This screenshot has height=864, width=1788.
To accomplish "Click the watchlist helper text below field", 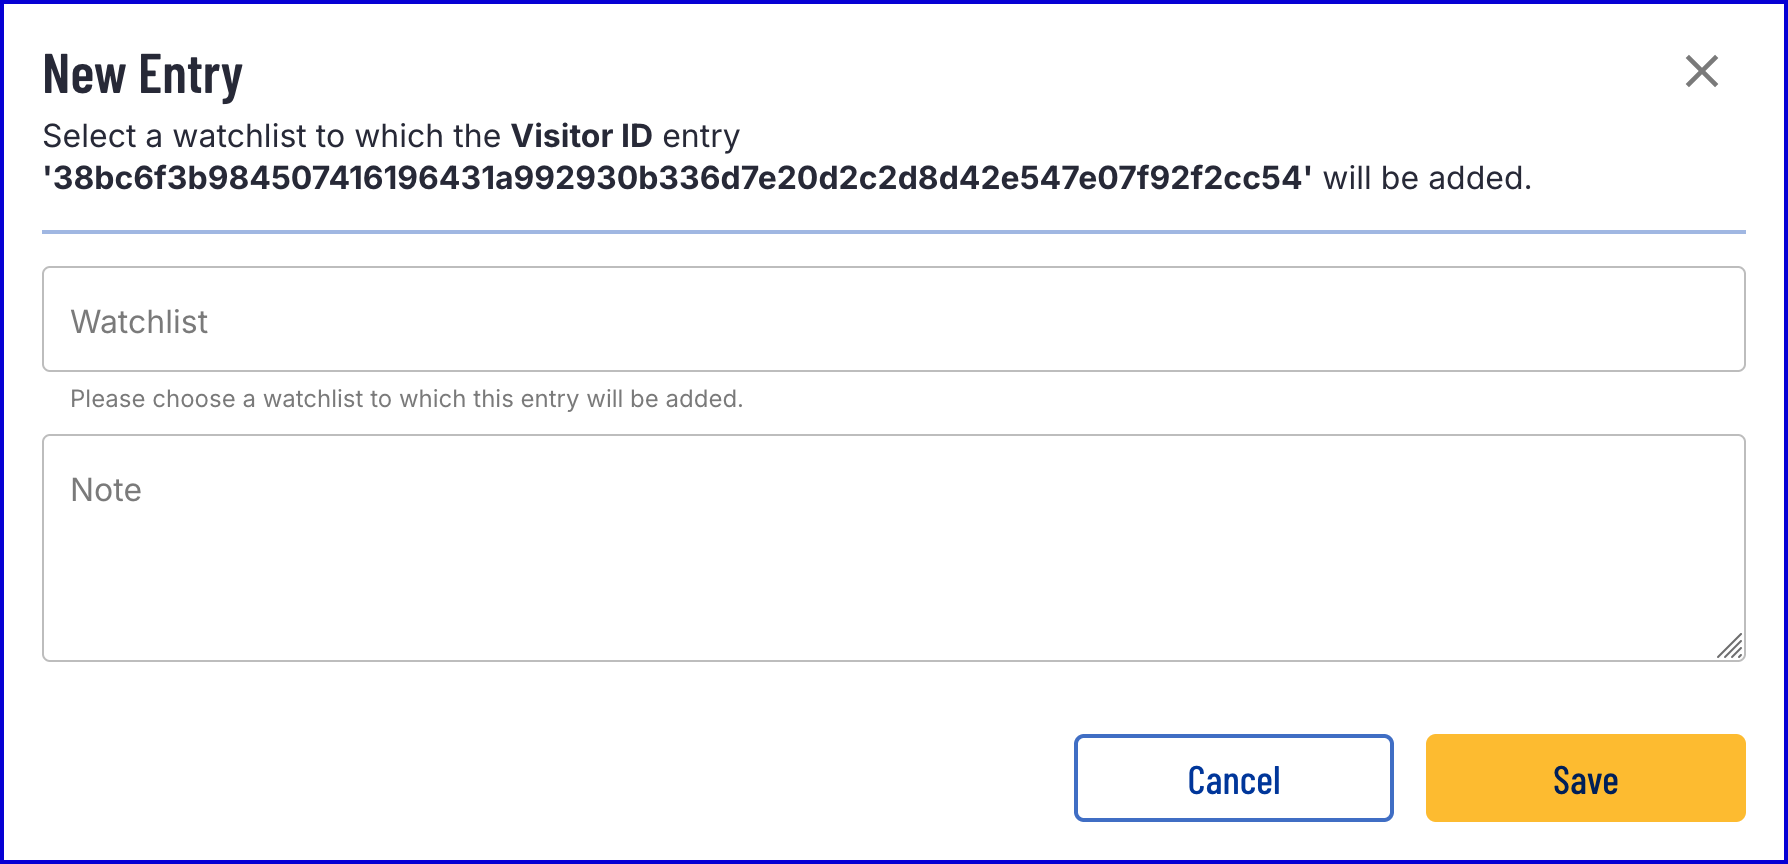I will (x=406, y=399).
